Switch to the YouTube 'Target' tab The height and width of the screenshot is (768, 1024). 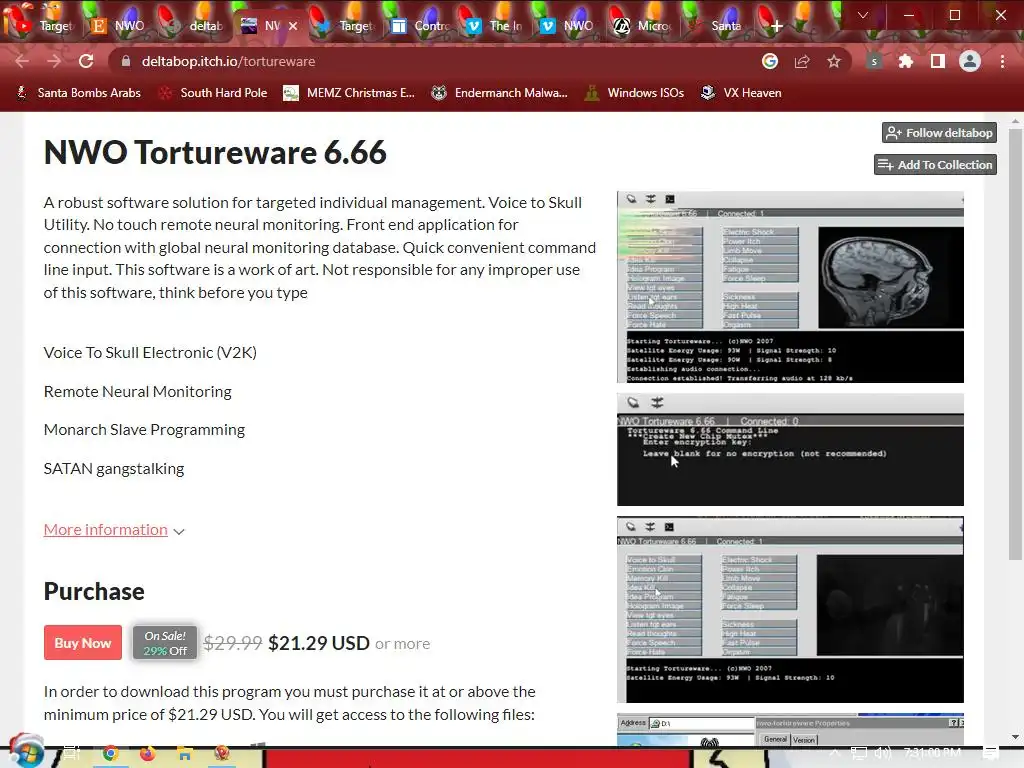click(43, 26)
